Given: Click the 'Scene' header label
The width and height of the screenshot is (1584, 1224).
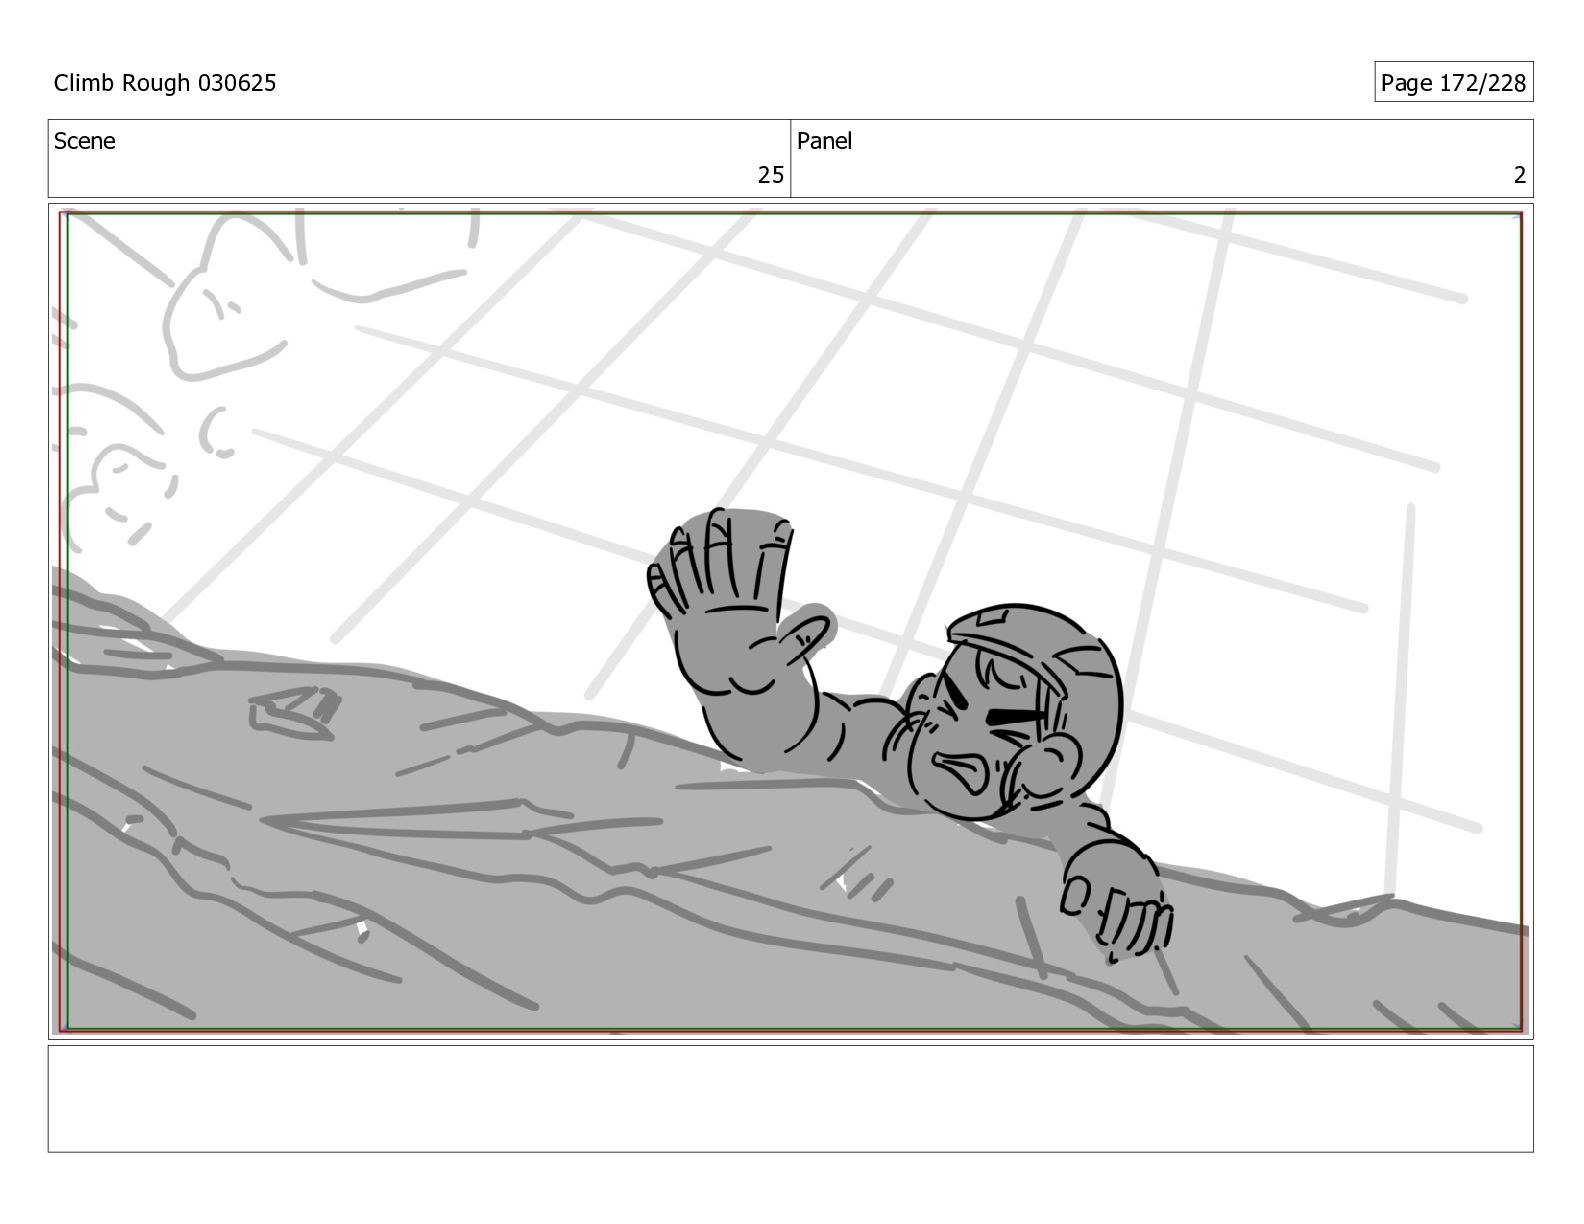Looking at the screenshot, I should [85, 141].
